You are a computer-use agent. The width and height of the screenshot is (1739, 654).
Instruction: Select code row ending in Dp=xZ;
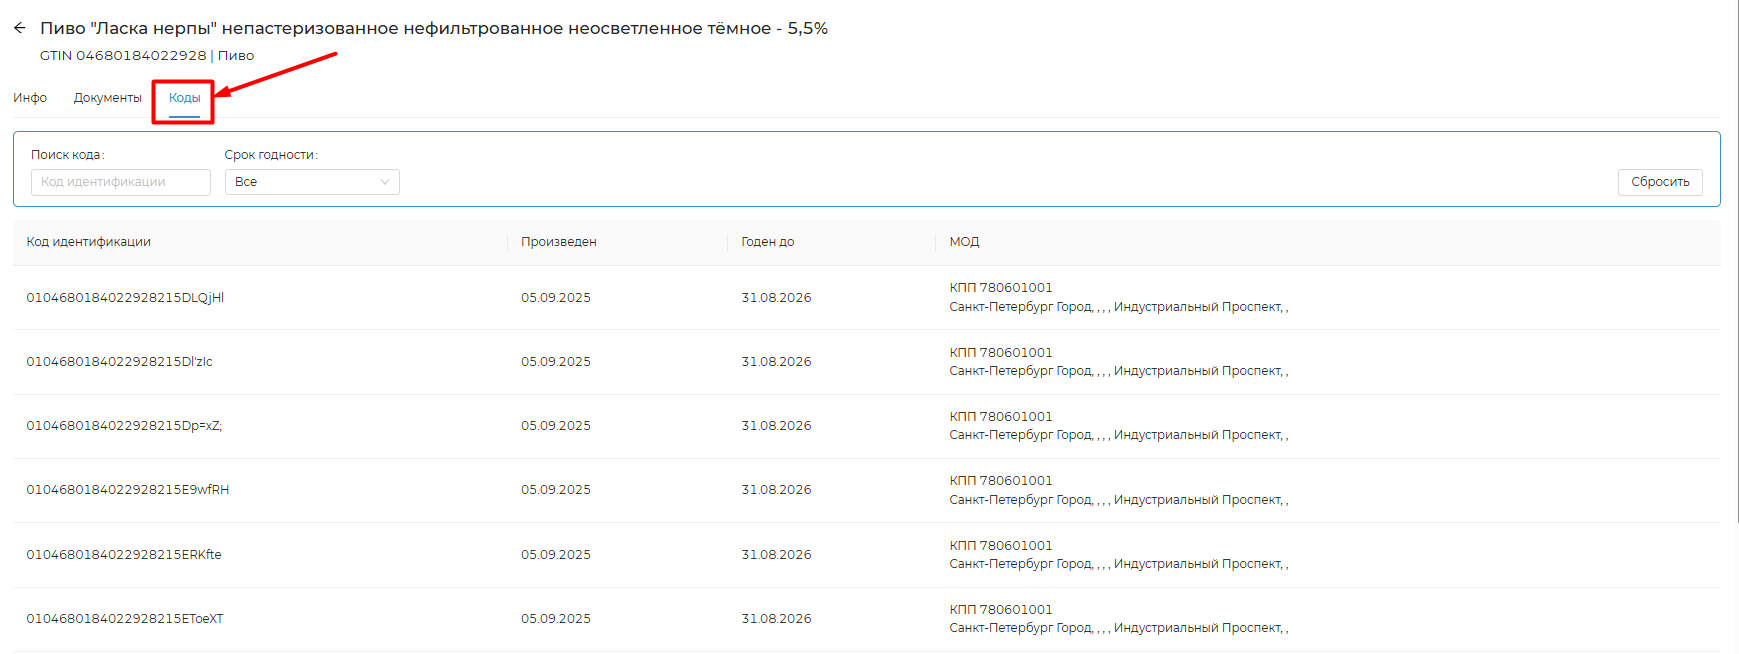[124, 426]
